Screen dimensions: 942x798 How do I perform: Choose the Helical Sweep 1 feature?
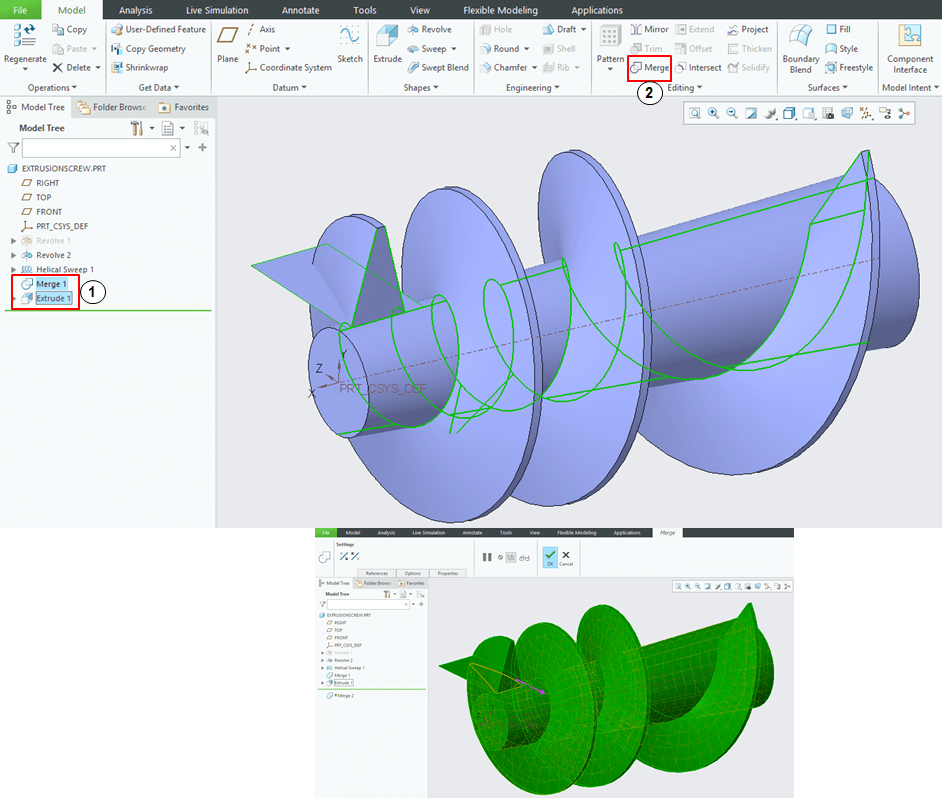point(65,270)
